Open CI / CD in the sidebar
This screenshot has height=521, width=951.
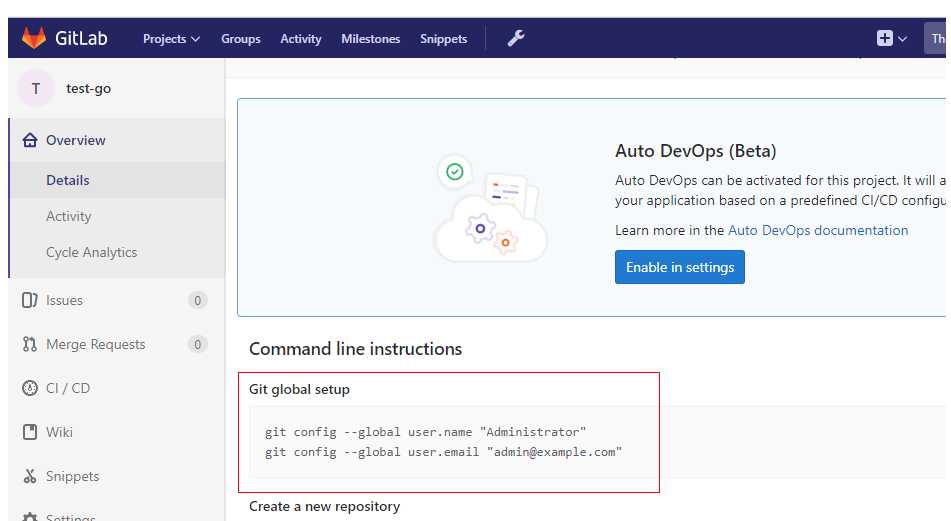pyautogui.click(x=68, y=388)
